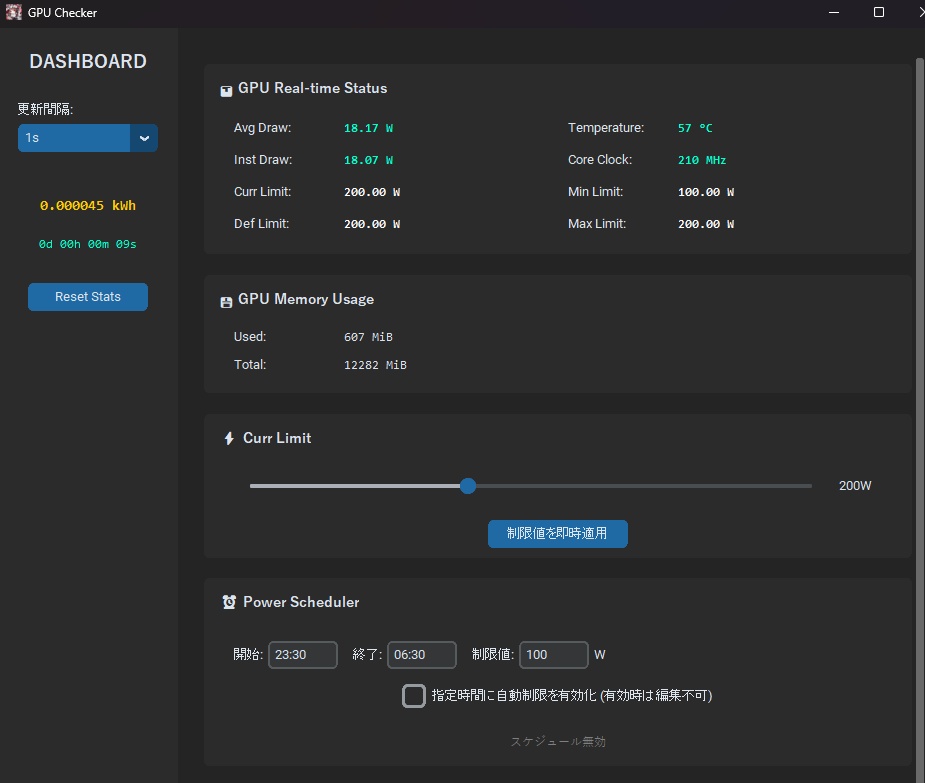Screen dimensions: 925x783
Task: Click the Temperature value 57 °C
Action: pyautogui.click(x=695, y=128)
